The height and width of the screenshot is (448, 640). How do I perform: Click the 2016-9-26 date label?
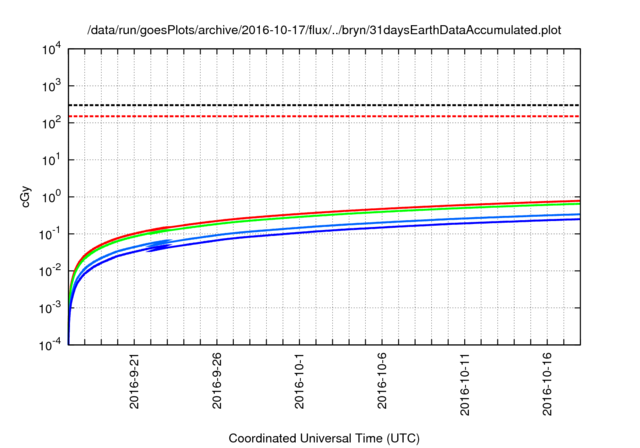[217, 381]
